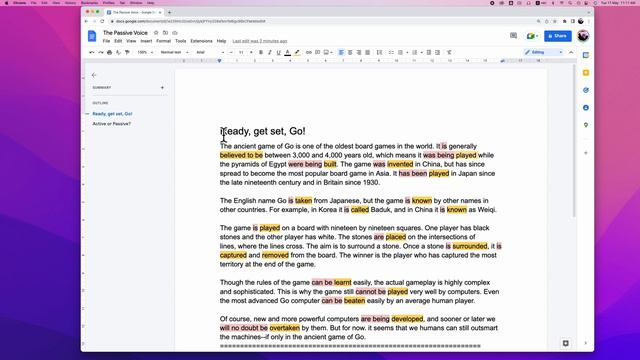Open line and paragraph spacing
Screen dimensions: 640x360
[380, 53]
